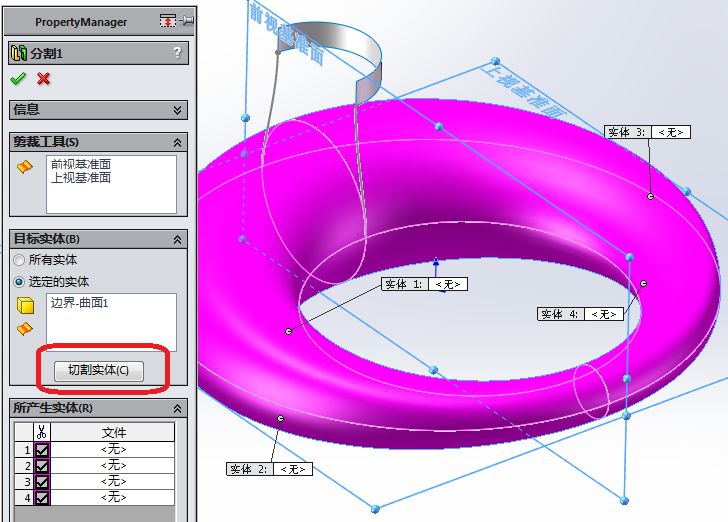
Task: Click the PropertyManager display toggle icon
Action: [168, 21]
